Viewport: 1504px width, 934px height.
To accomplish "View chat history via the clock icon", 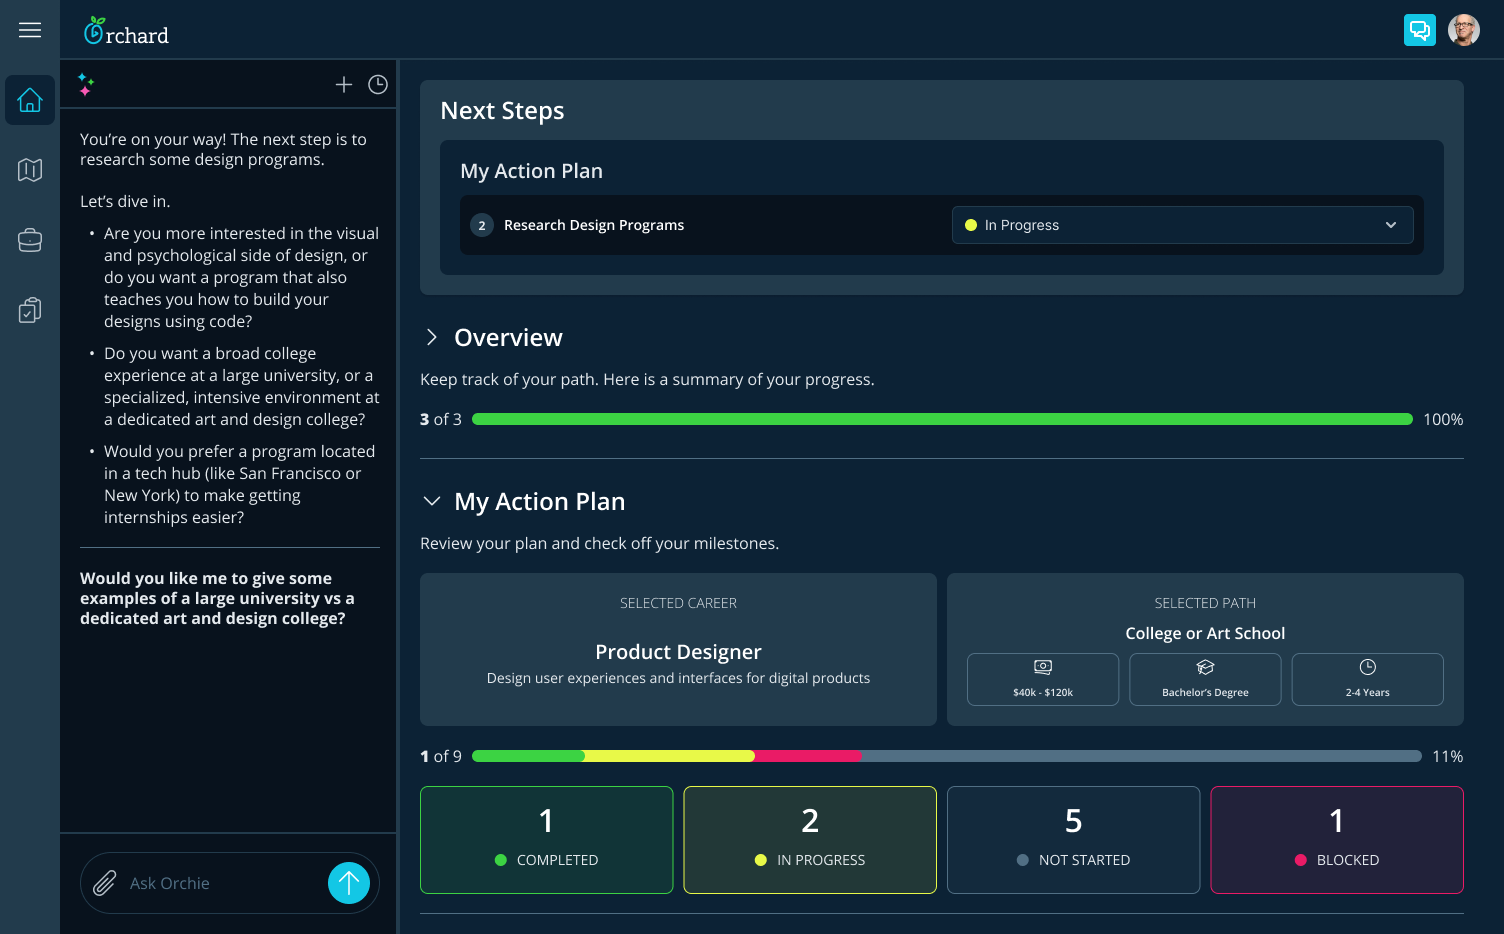I will [377, 85].
